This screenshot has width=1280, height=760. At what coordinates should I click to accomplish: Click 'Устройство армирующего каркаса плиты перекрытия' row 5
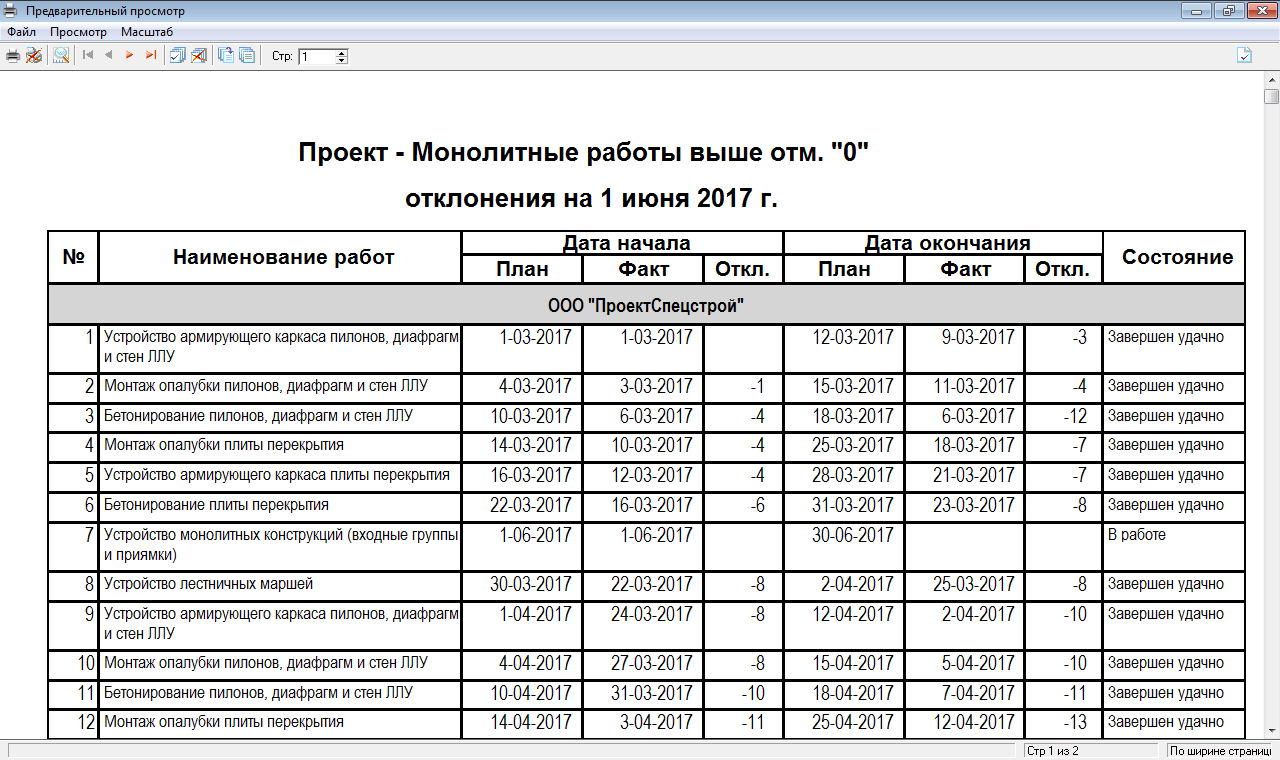[x=277, y=475]
